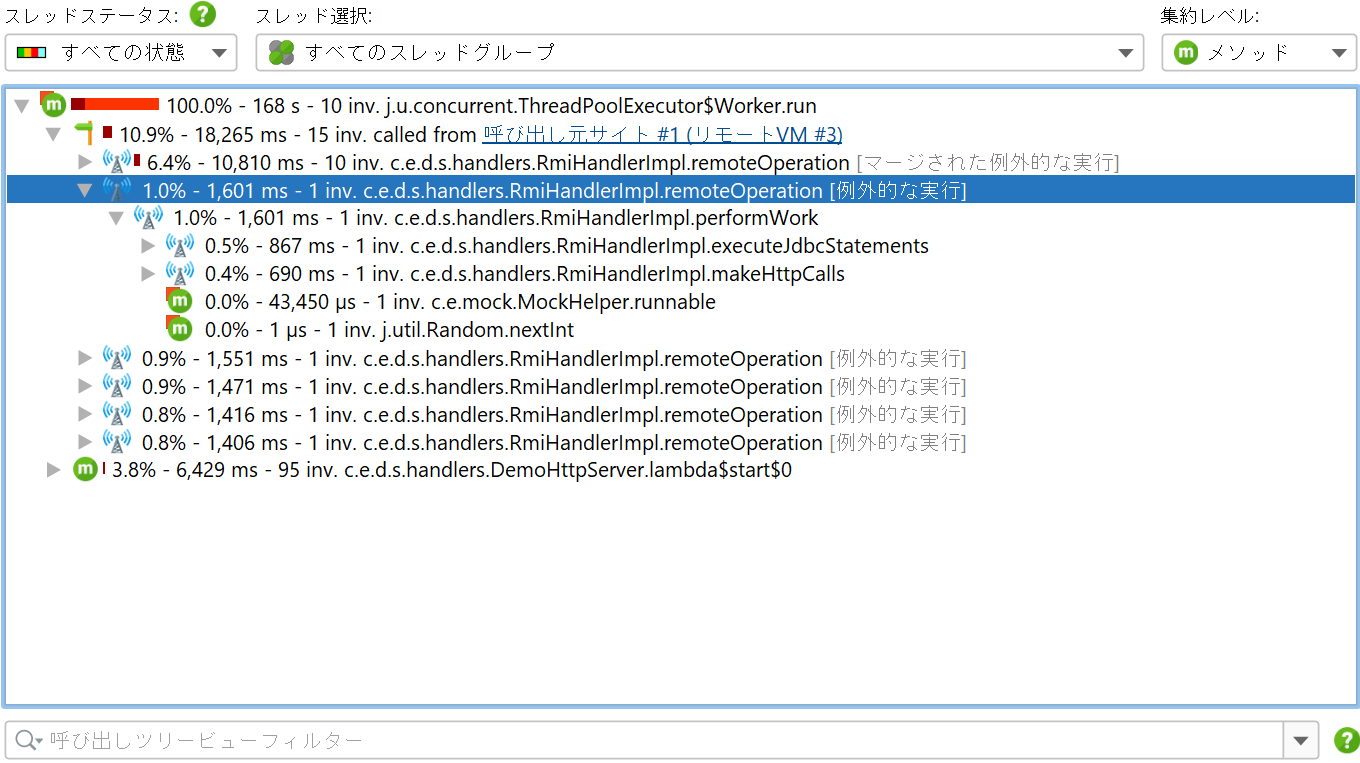This screenshot has height=763, width=1360.
Task: Click the スレッドステータス: label
Action: (x=92, y=16)
